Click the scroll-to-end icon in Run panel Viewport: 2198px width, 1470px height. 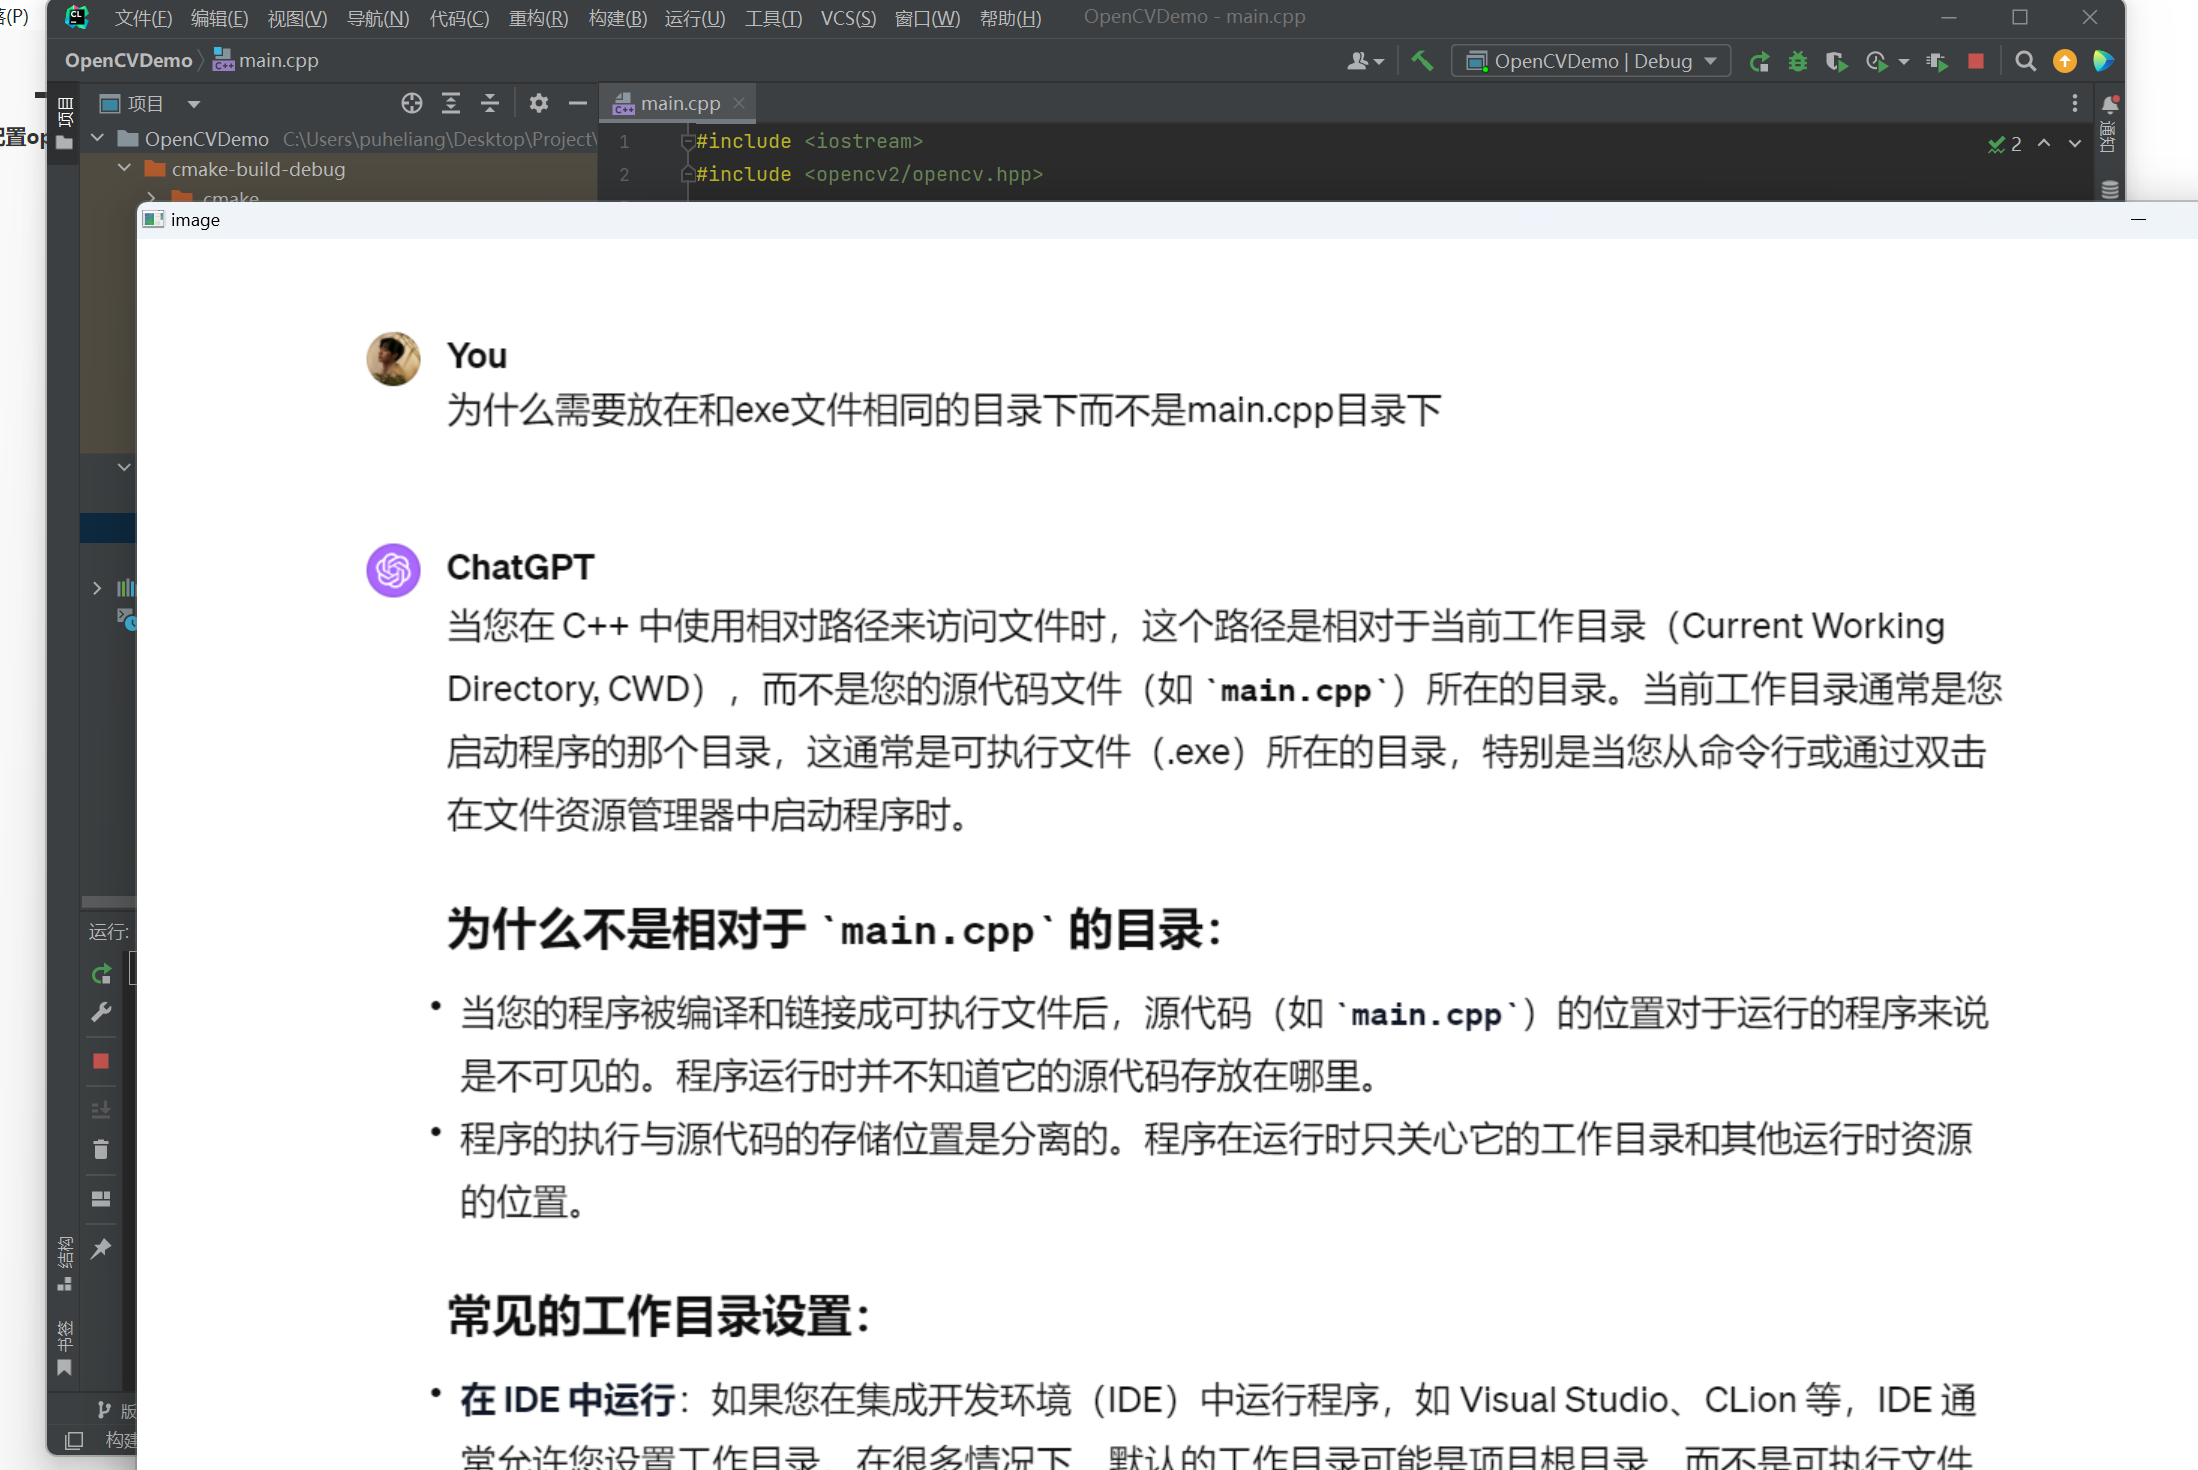[101, 1110]
